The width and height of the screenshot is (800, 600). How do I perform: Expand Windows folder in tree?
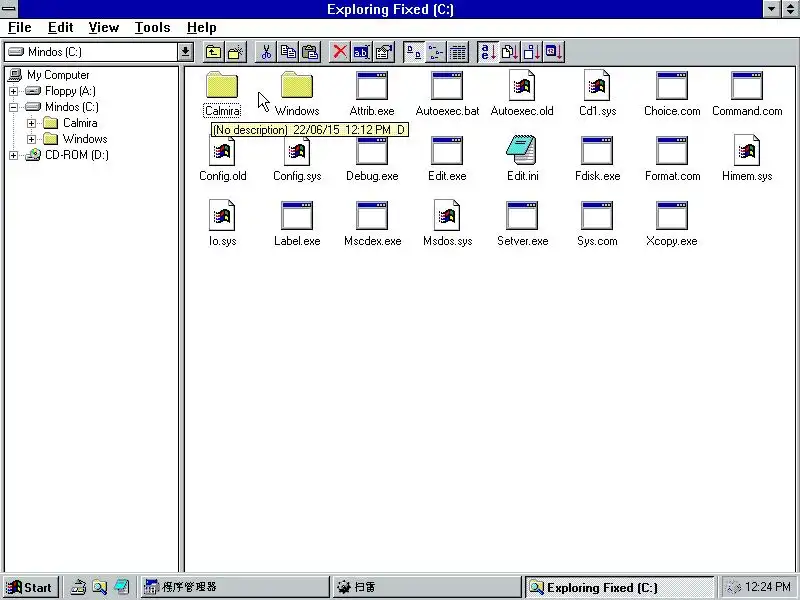click(32, 139)
